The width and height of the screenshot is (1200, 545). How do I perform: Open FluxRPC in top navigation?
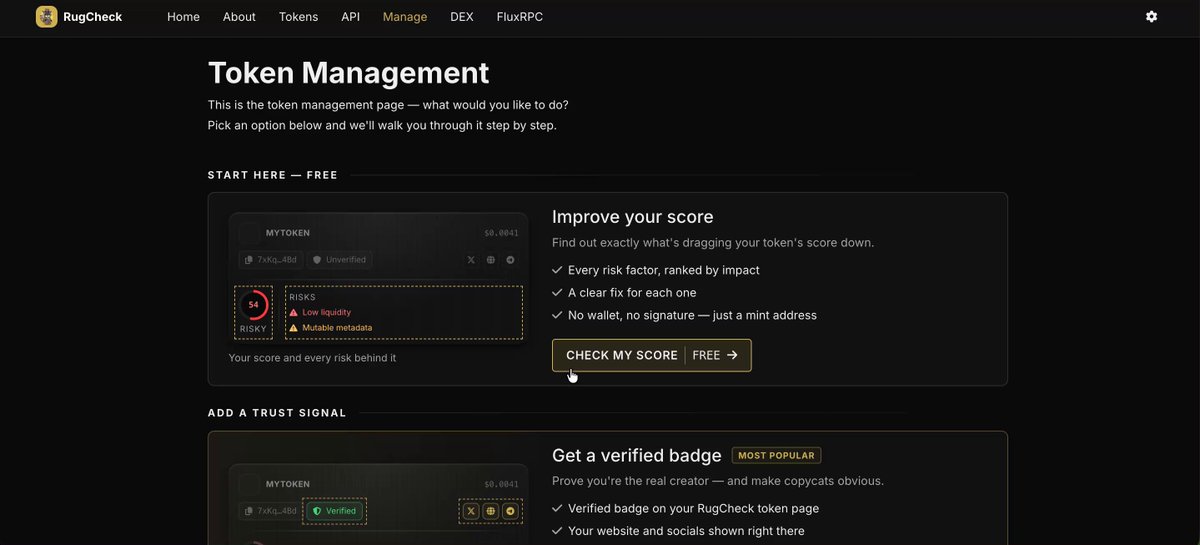pos(520,17)
